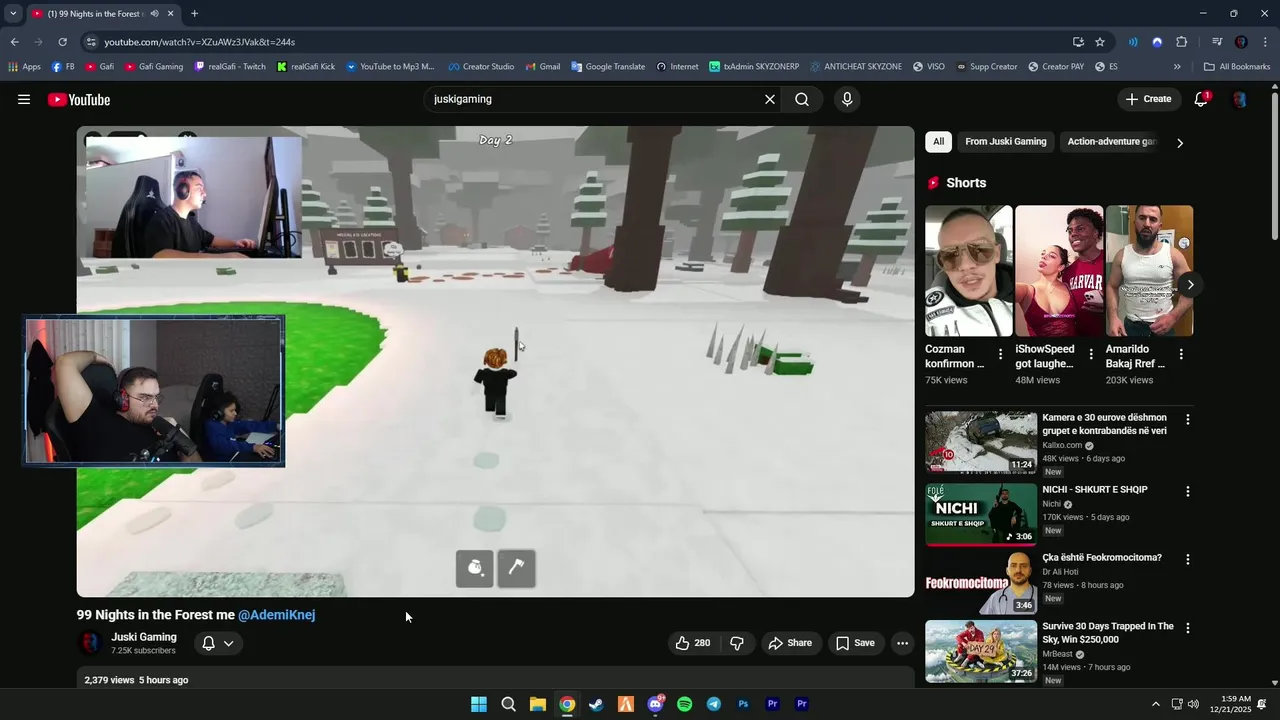Open the Juski Gaming channel name

(144, 637)
